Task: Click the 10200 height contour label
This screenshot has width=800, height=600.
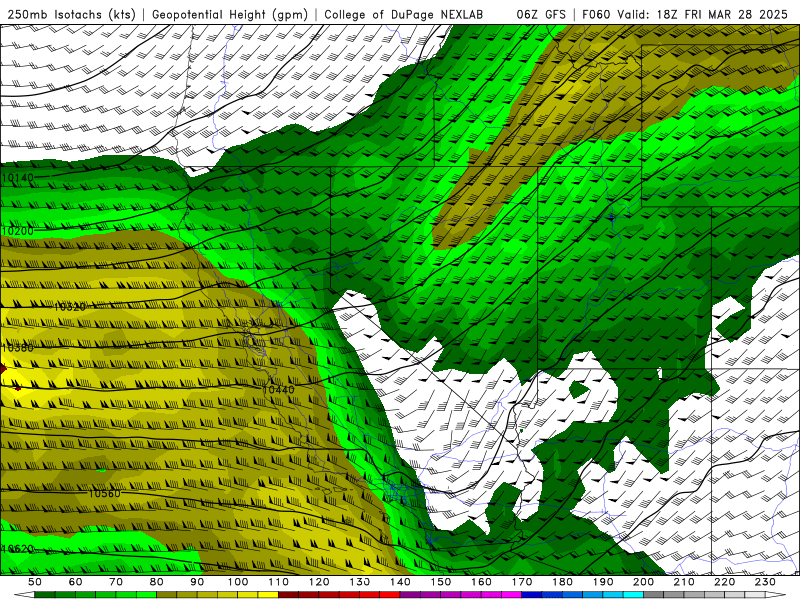Action: [18, 231]
